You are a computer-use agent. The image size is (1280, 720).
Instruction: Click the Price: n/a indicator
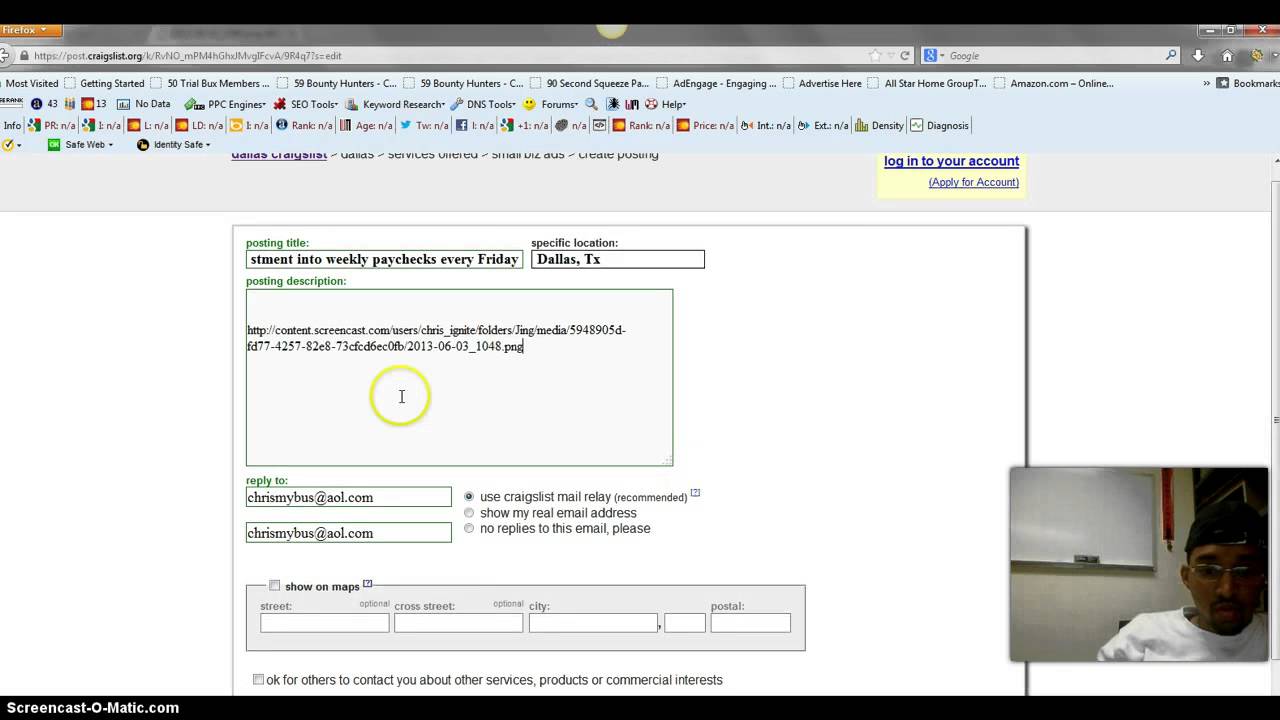point(705,126)
